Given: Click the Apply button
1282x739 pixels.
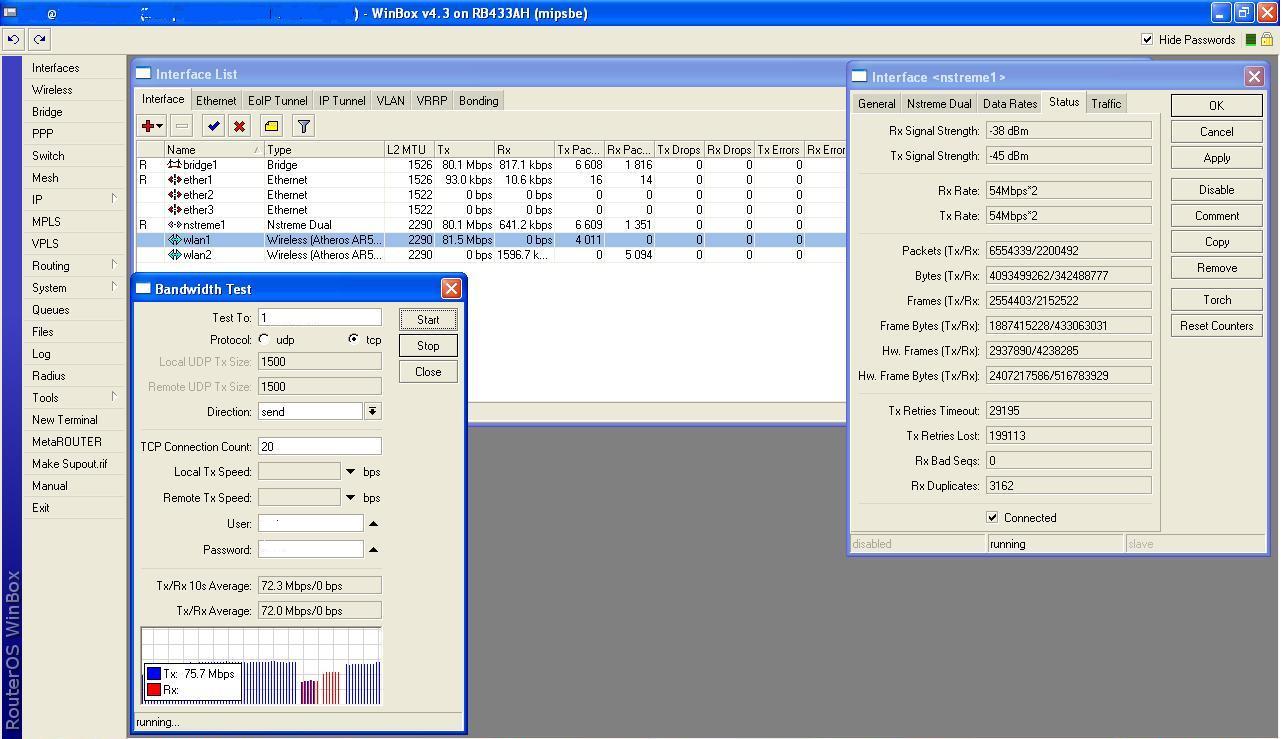Looking at the screenshot, I should click(1216, 158).
